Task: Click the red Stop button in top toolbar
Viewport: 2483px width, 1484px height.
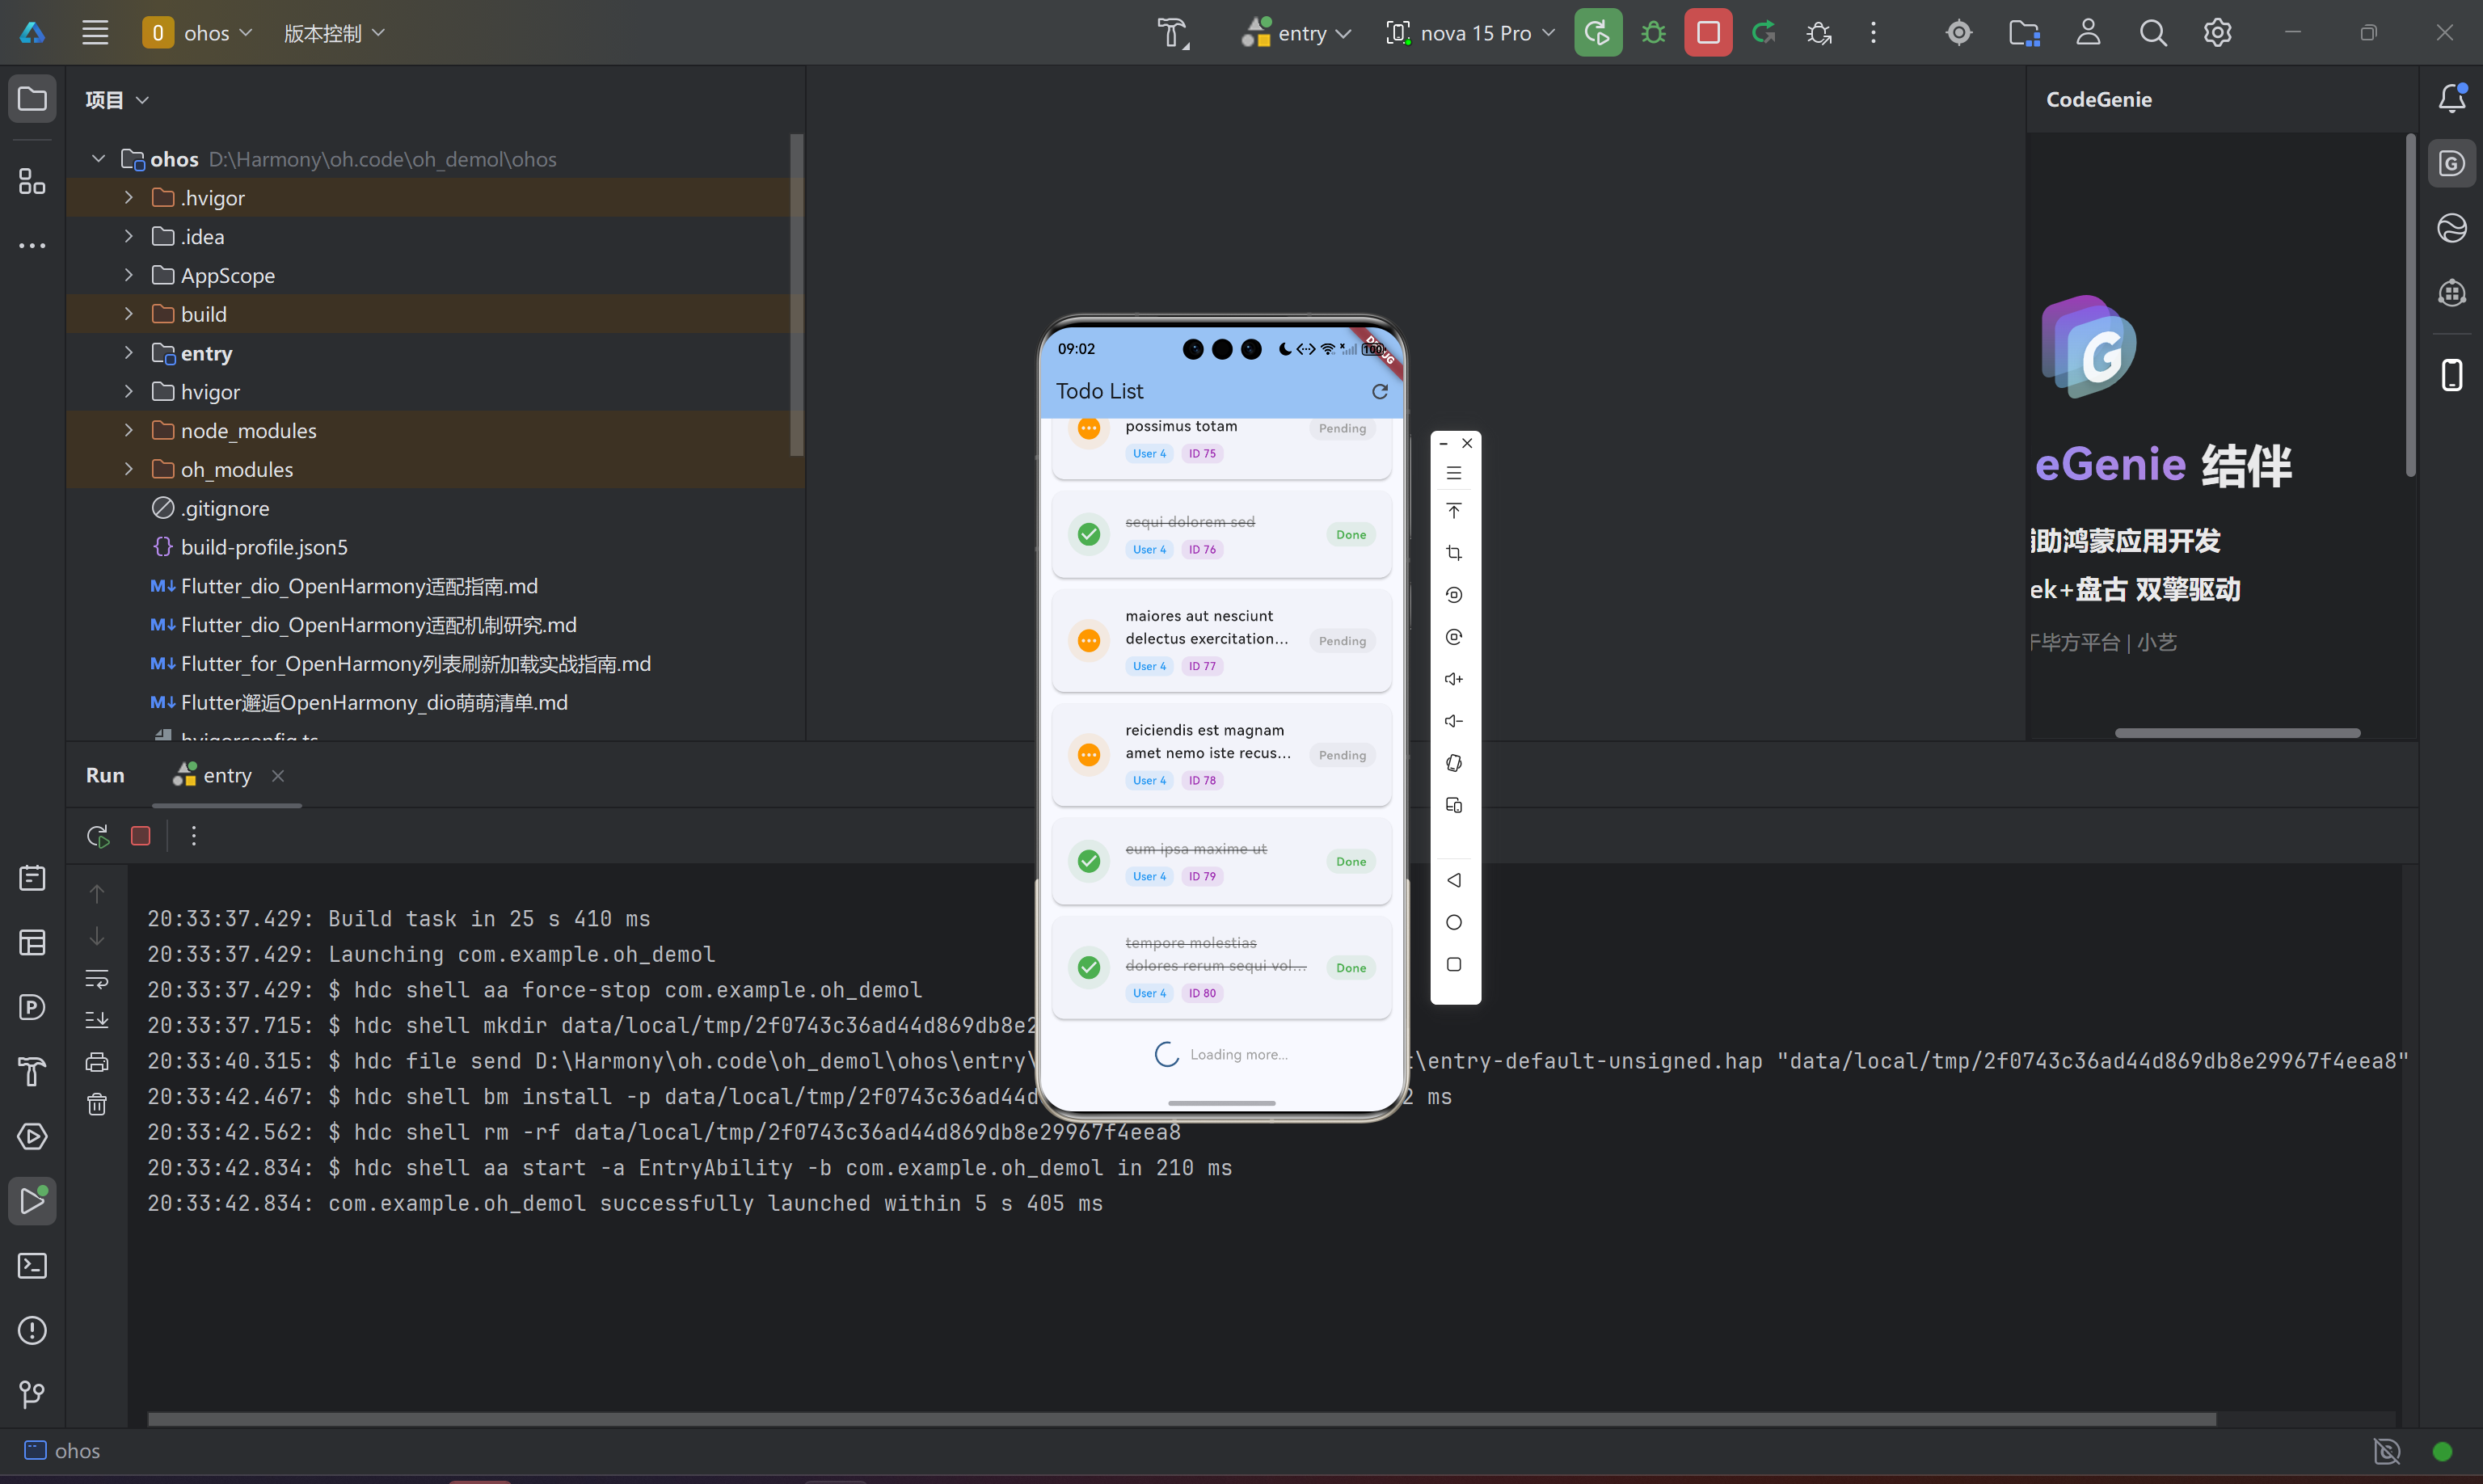Action: (1707, 33)
